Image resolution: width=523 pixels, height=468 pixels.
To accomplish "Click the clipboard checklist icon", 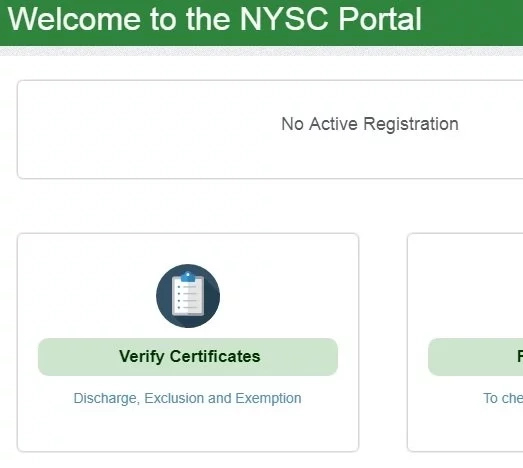I will tap(188, 296).
